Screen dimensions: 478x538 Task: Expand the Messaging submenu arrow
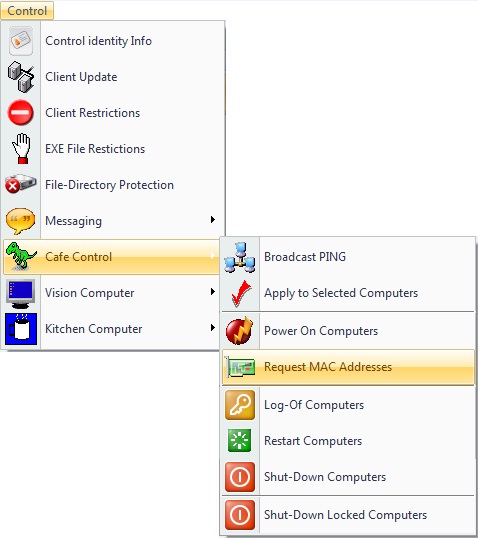[x=213, y=220]
